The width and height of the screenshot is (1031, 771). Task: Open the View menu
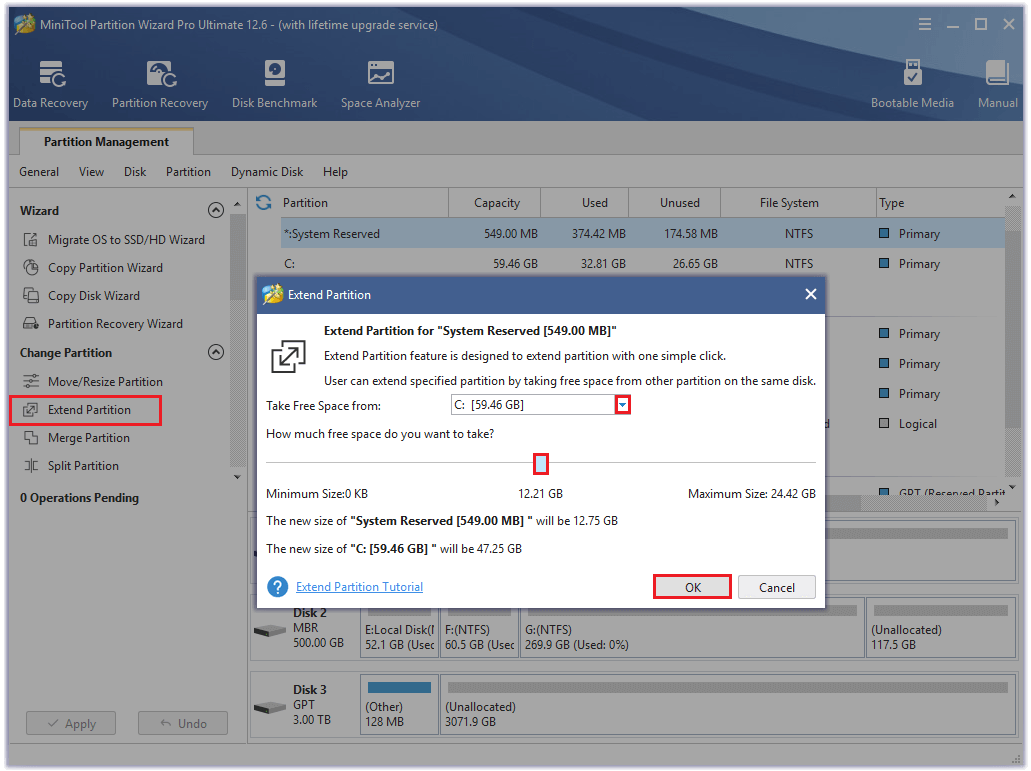pos(91,172)
